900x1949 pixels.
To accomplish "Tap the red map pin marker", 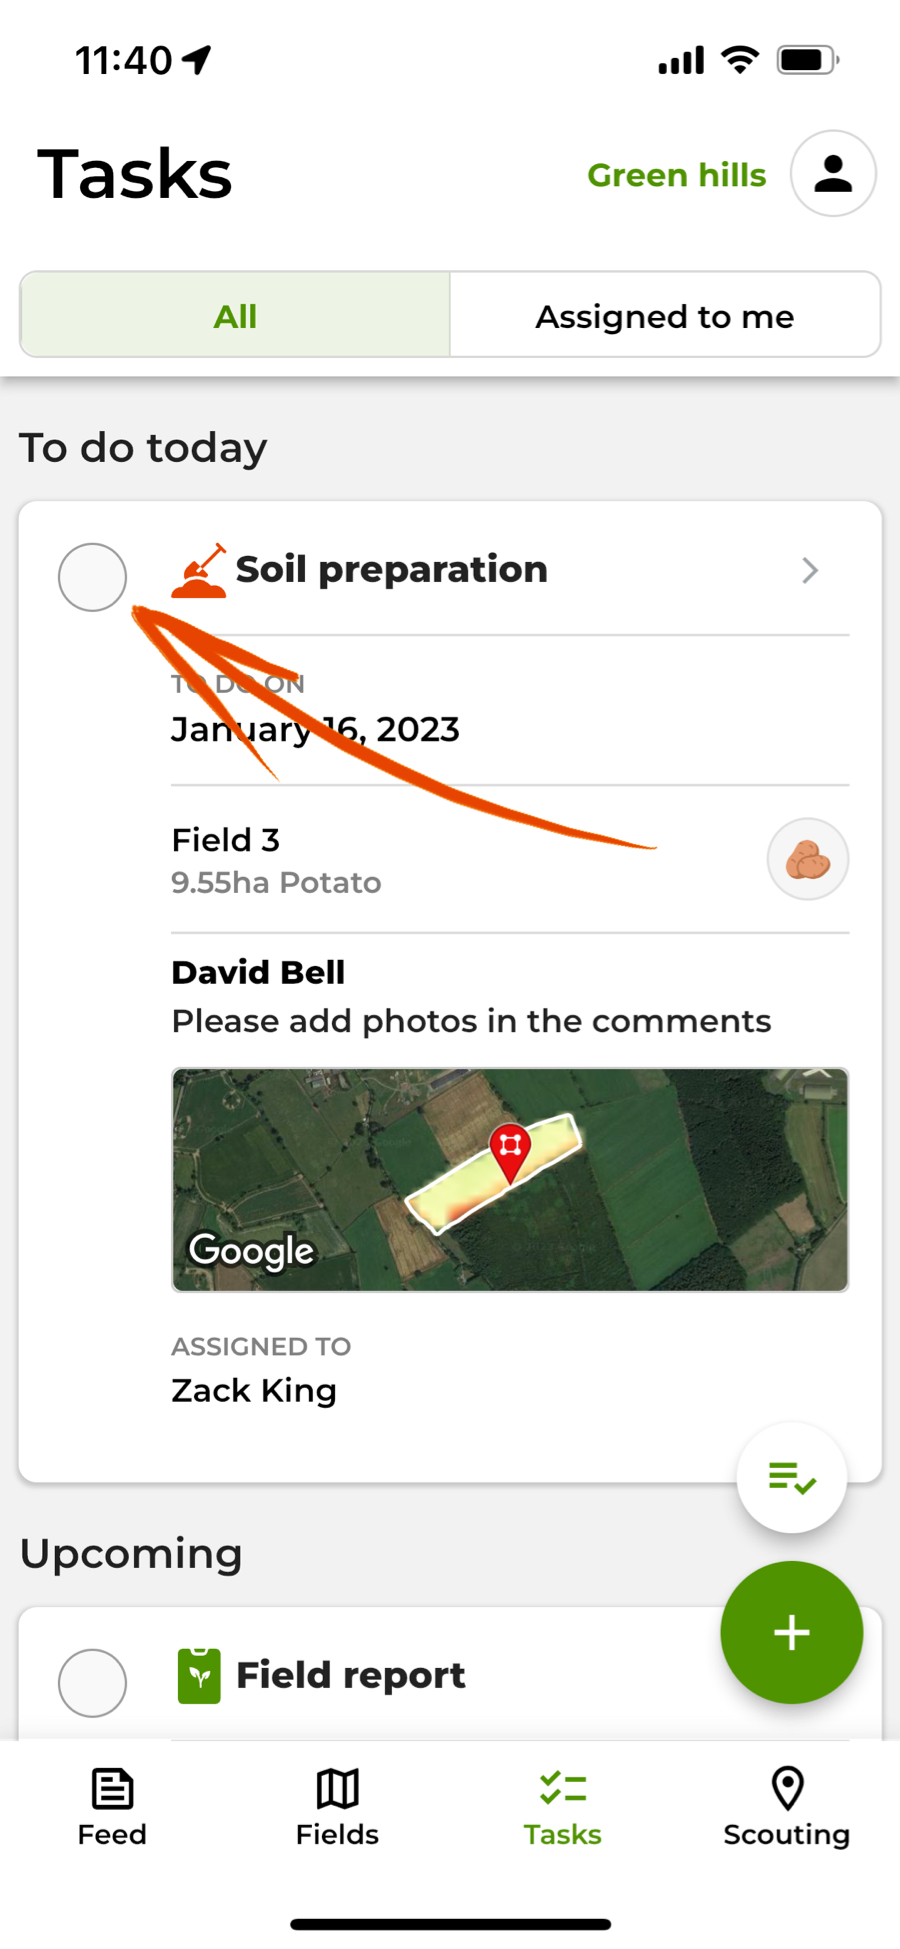I will click(x=510, y=1150).
